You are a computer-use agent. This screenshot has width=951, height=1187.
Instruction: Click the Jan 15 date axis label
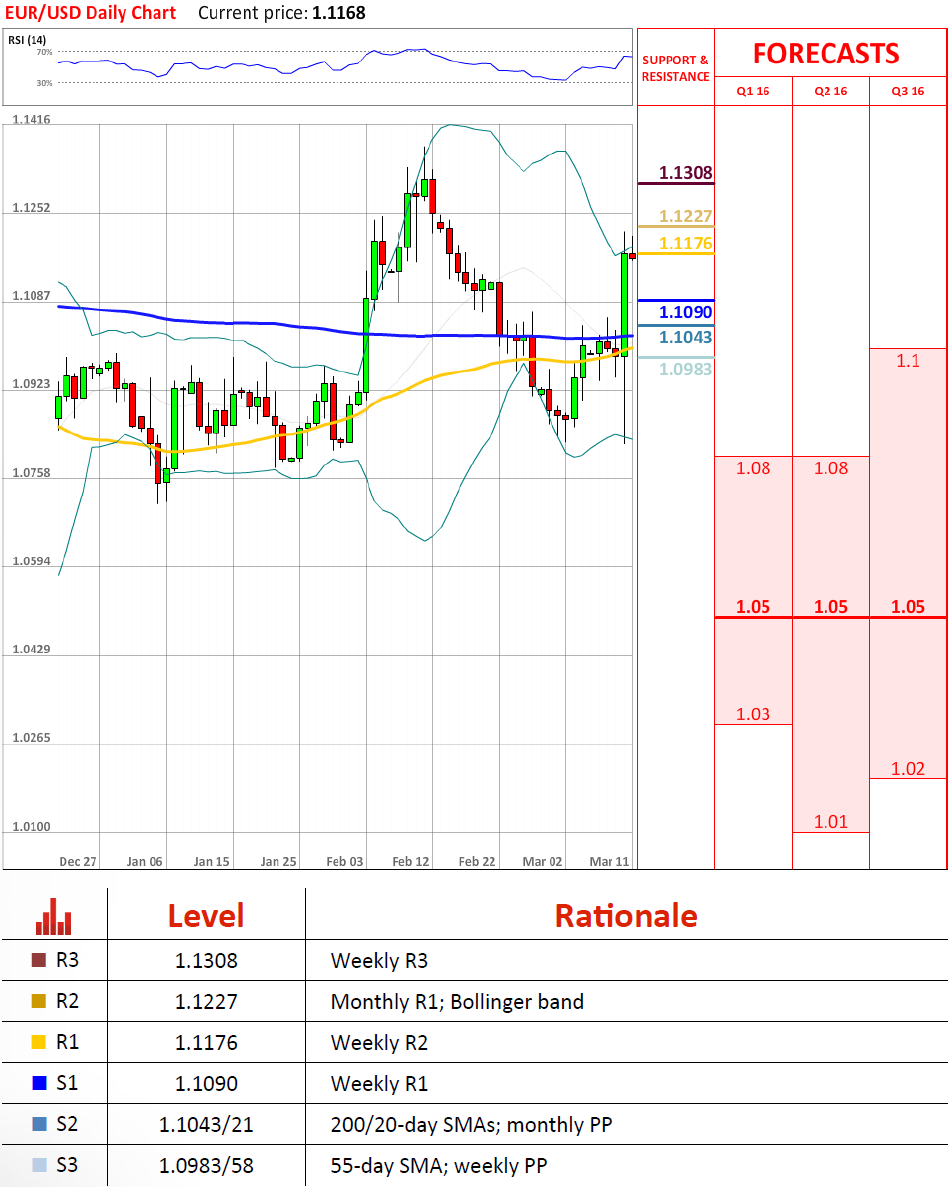pyautogui.click(x=211, y=861)
